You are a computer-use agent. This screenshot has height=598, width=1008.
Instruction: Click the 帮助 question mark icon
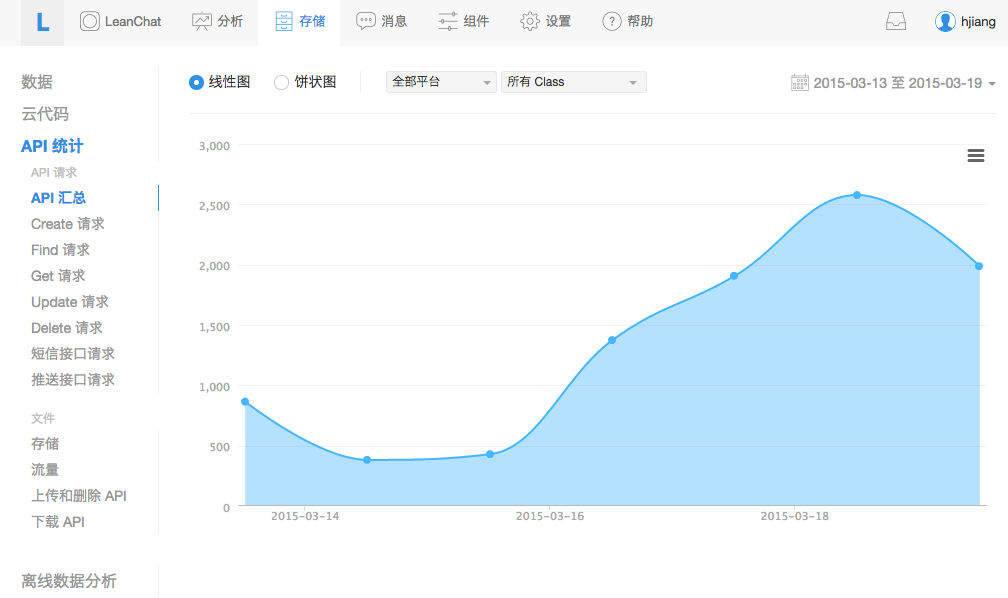coord(611,21)
